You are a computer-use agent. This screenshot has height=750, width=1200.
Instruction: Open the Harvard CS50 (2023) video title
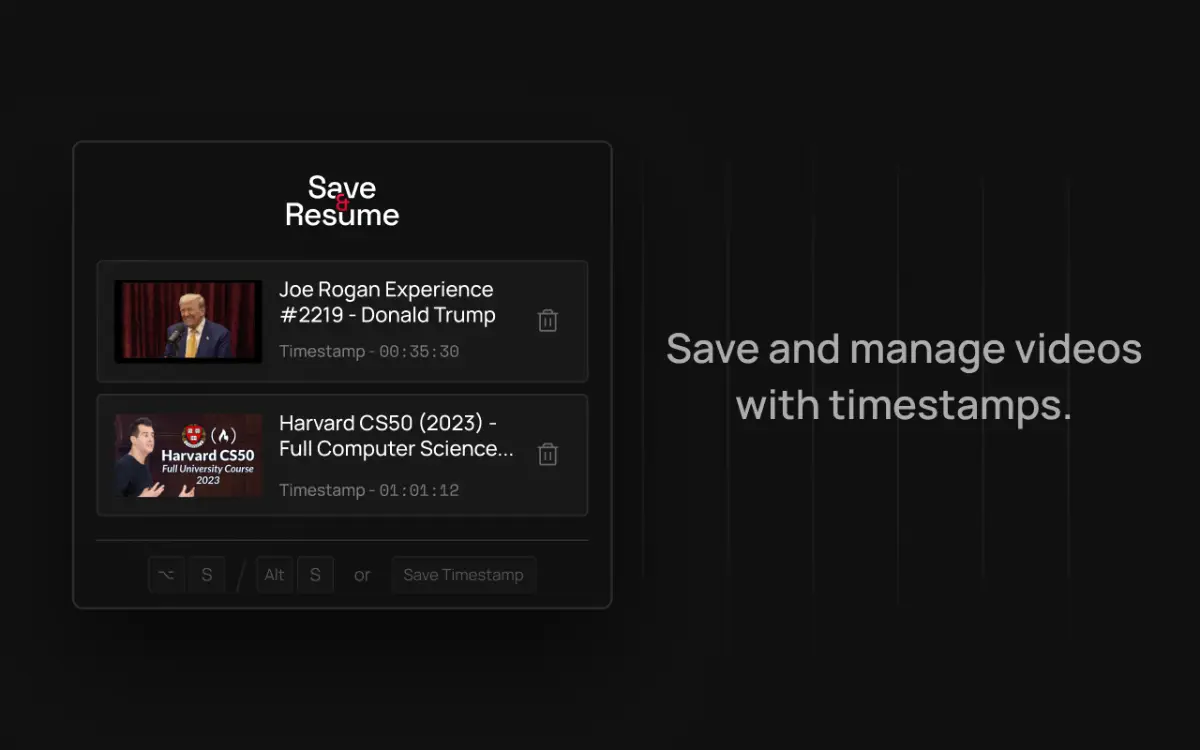tap(396, 436)
